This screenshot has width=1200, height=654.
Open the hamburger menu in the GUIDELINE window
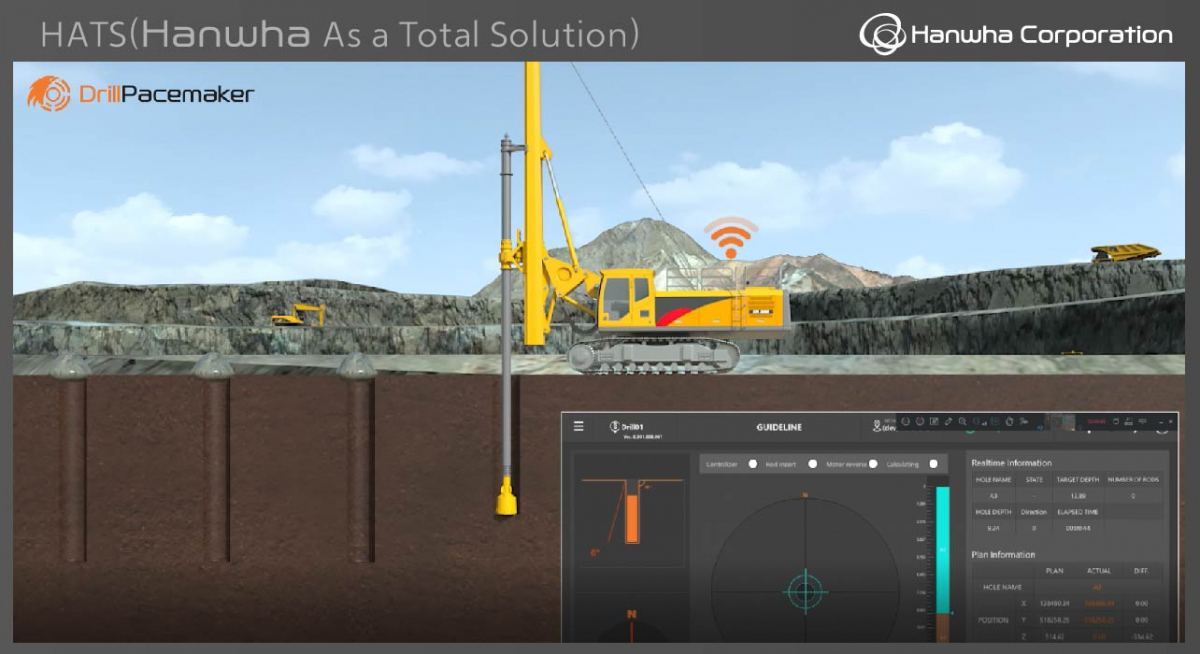(578, 426)
